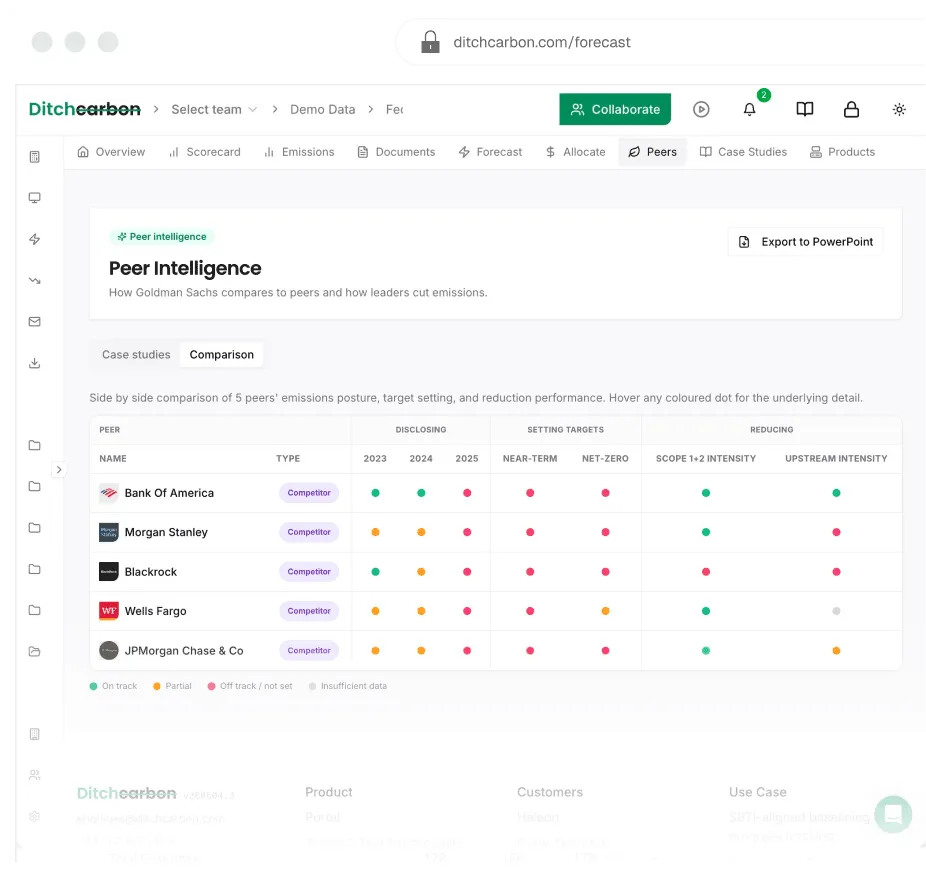This screenshot has height=869, width=926.
Task: Expand the sidebar with chevron arrow
Action: 58,470
